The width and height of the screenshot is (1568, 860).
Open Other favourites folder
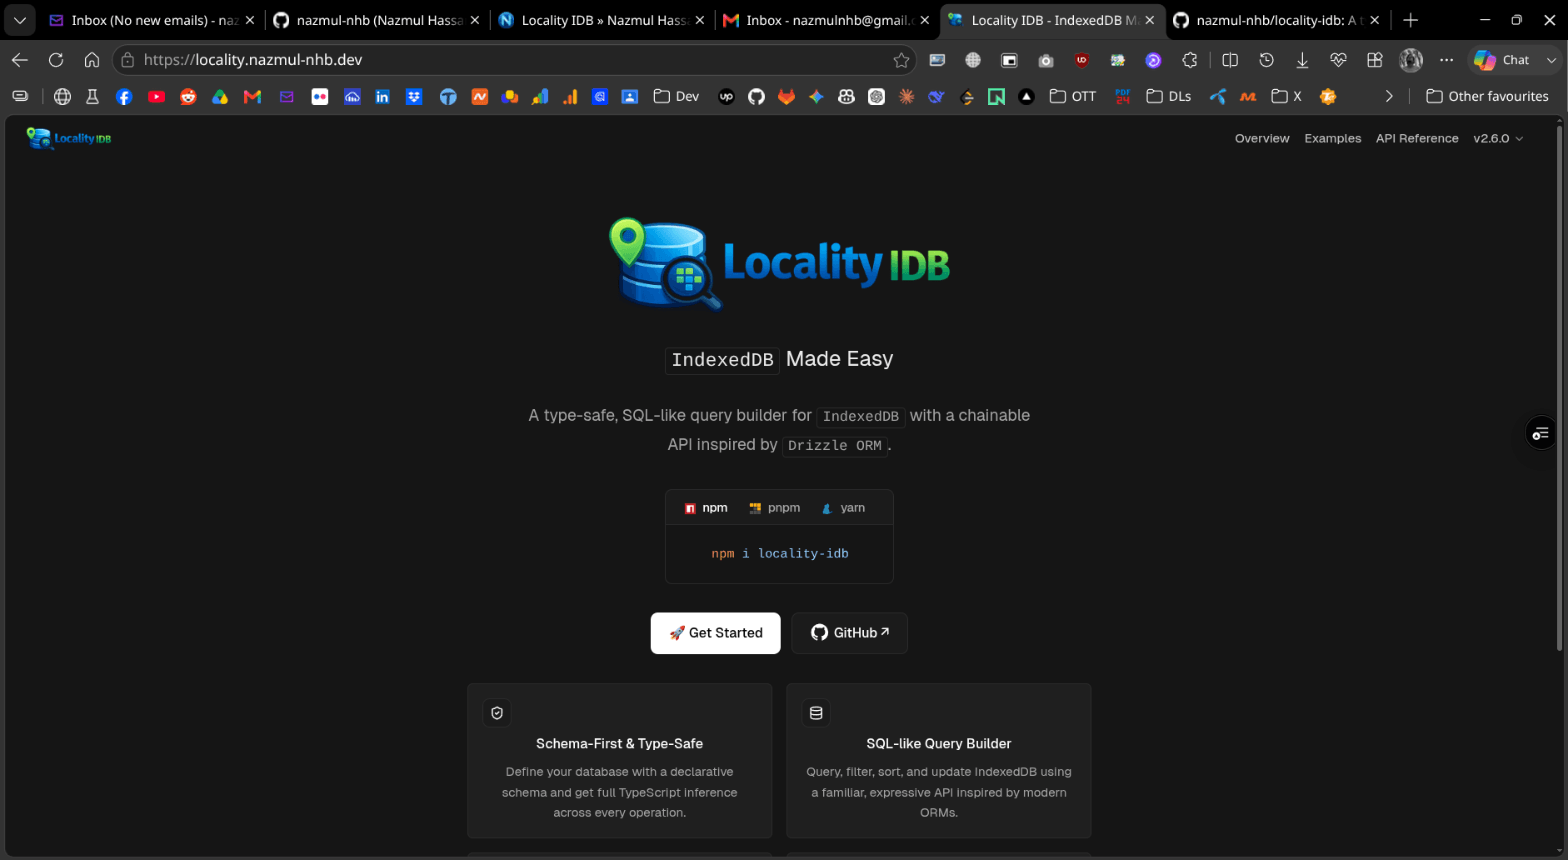click(x=1487, y=97)
